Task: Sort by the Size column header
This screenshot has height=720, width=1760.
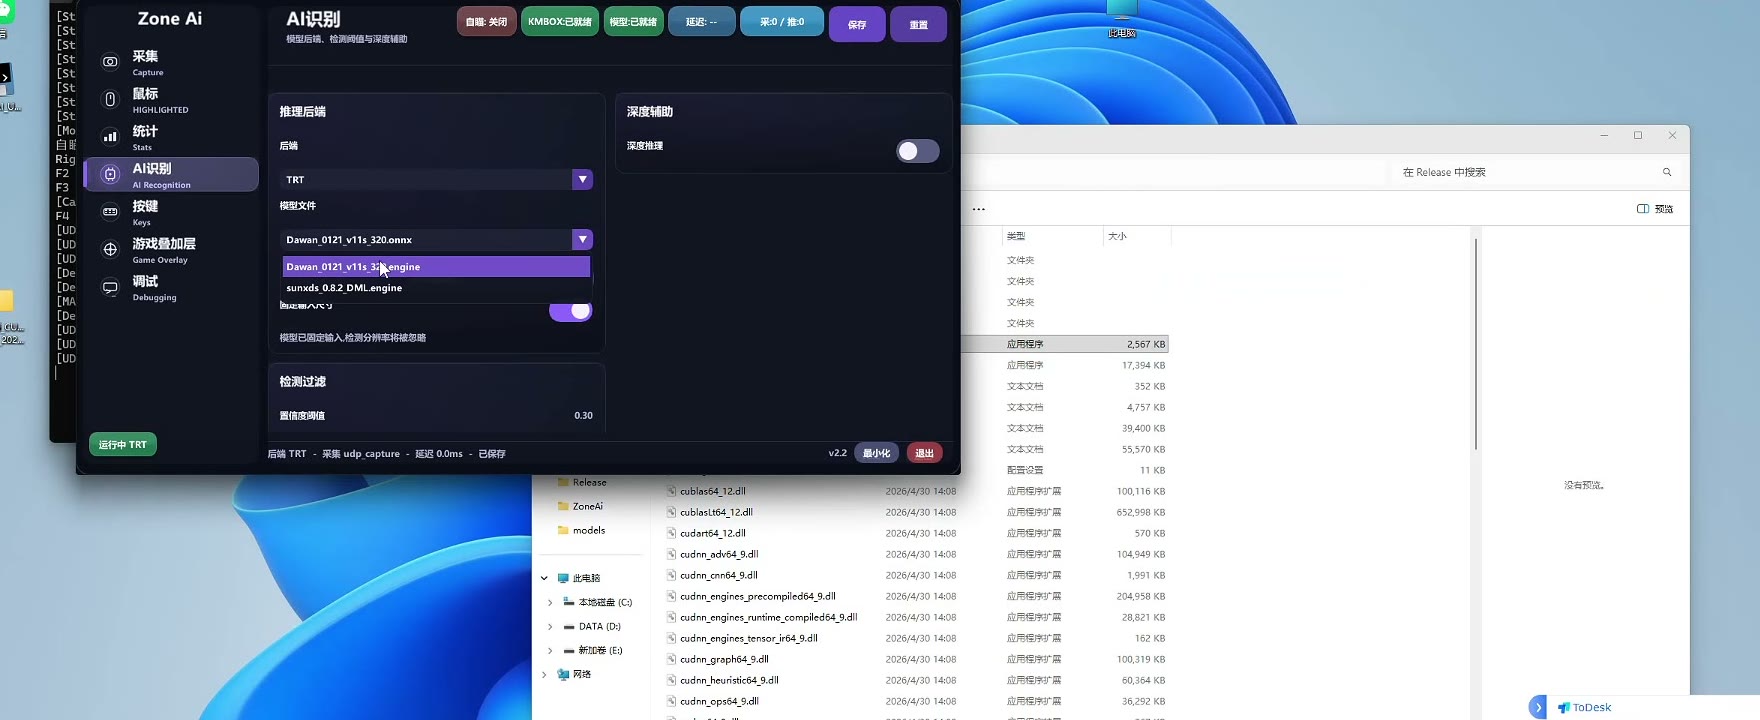Action: coord(1117,236)
